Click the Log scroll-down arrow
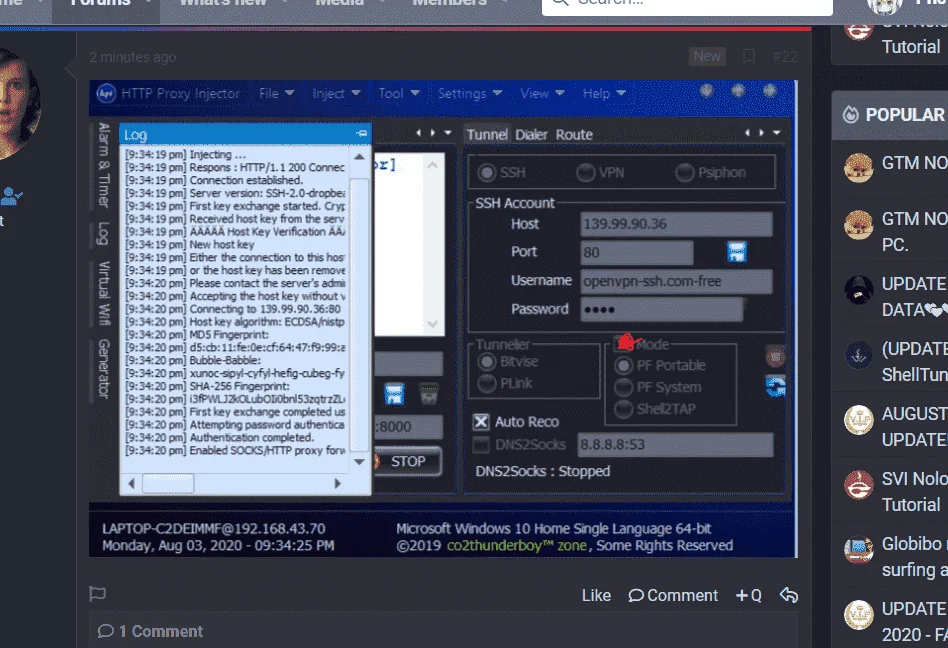The height and width of the screenshot is (648, 948). (359, 462)
